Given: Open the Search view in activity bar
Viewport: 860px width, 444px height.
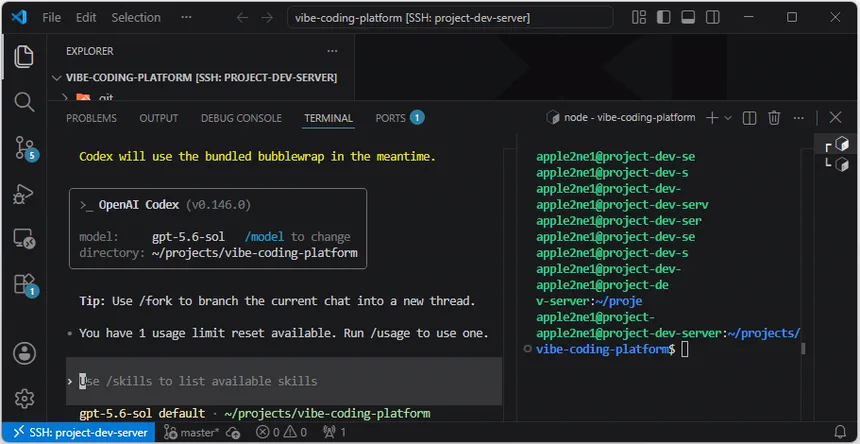Looking at the screenshot, I should [x=24, y=102].
